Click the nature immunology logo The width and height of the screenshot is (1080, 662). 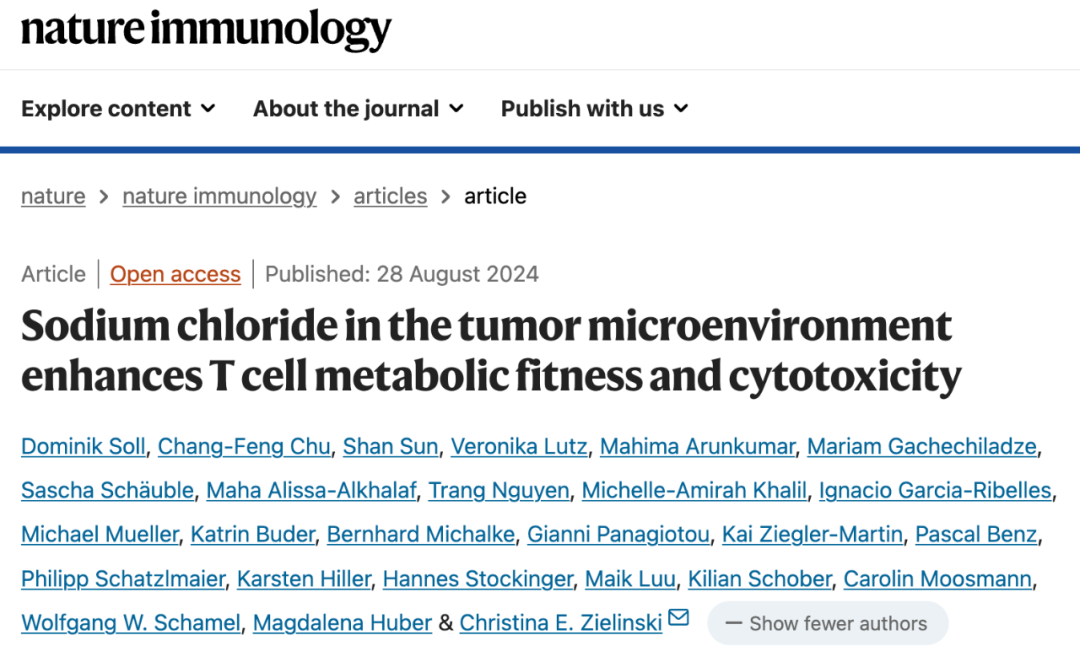[206, 29]
